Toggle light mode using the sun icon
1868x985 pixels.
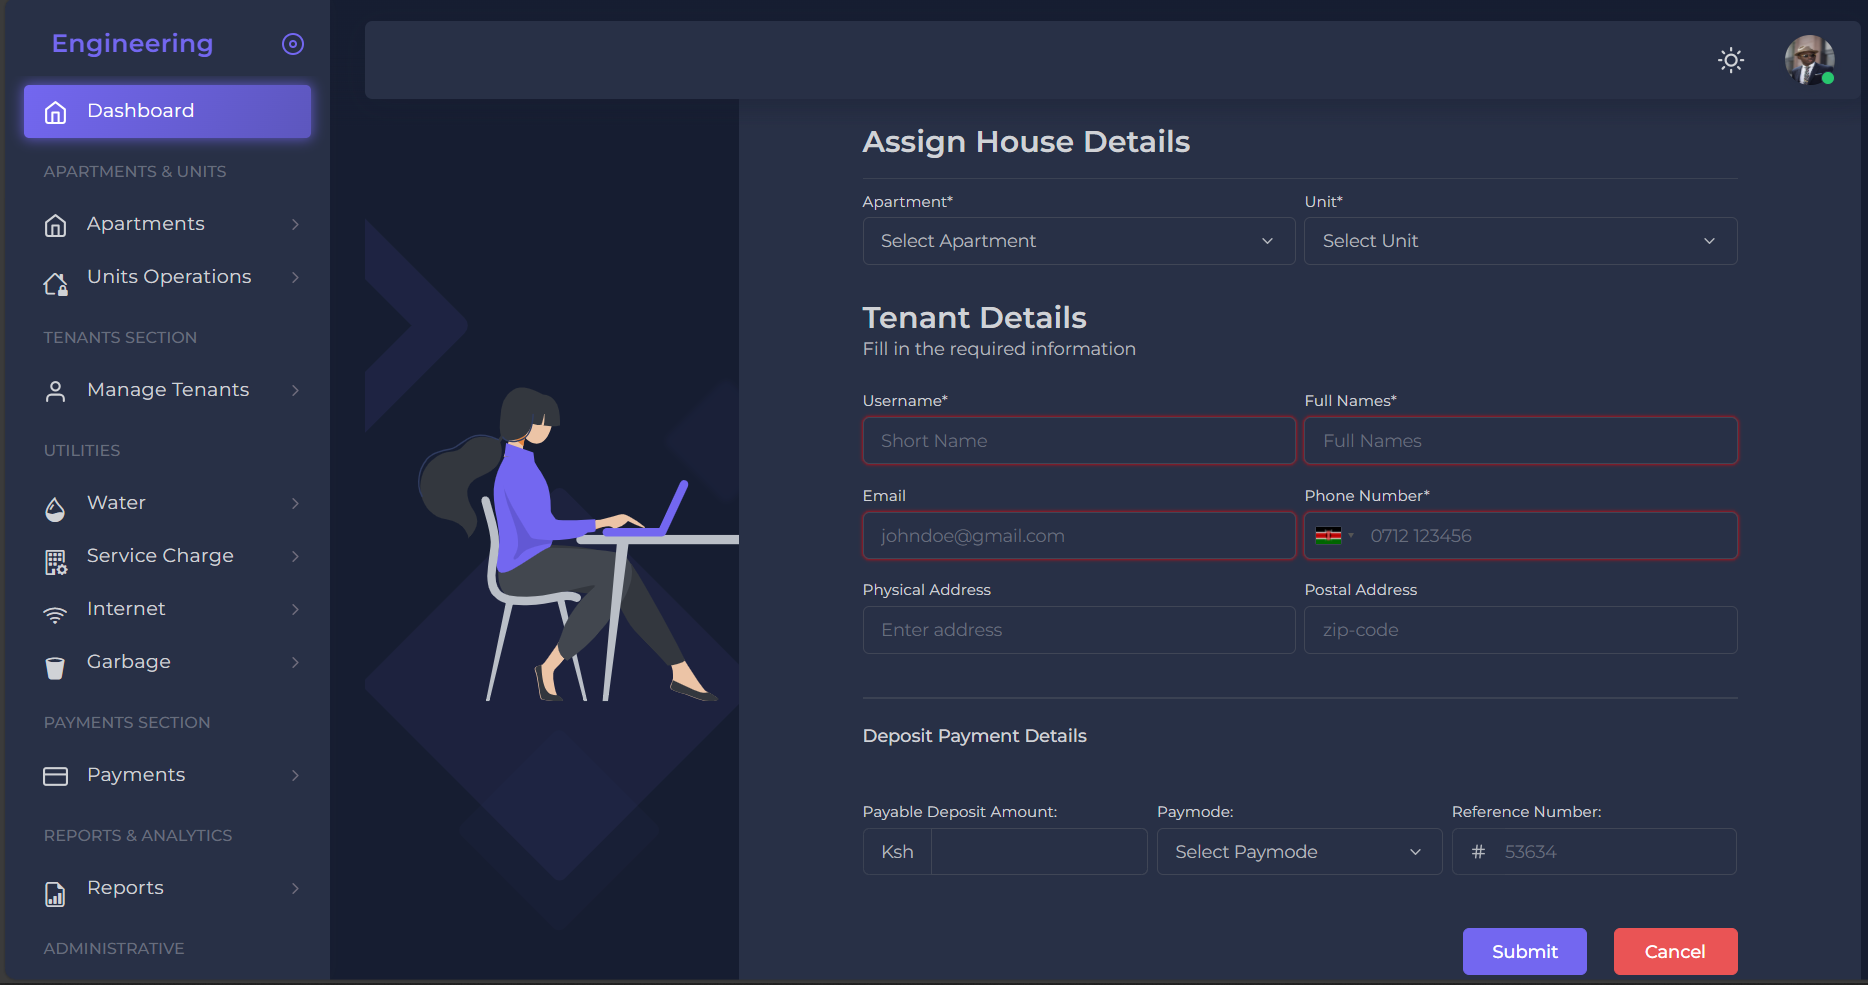tap(1731, 60)
